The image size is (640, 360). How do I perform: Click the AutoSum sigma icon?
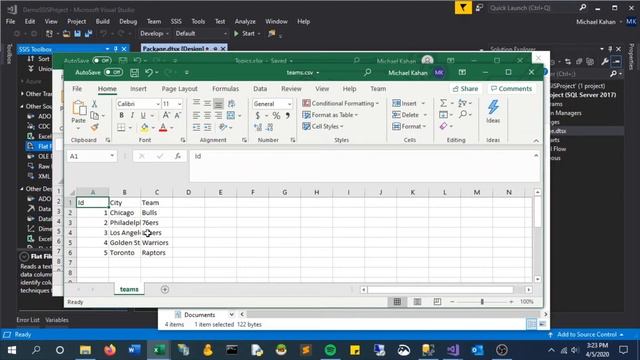[x=443, y=103]
